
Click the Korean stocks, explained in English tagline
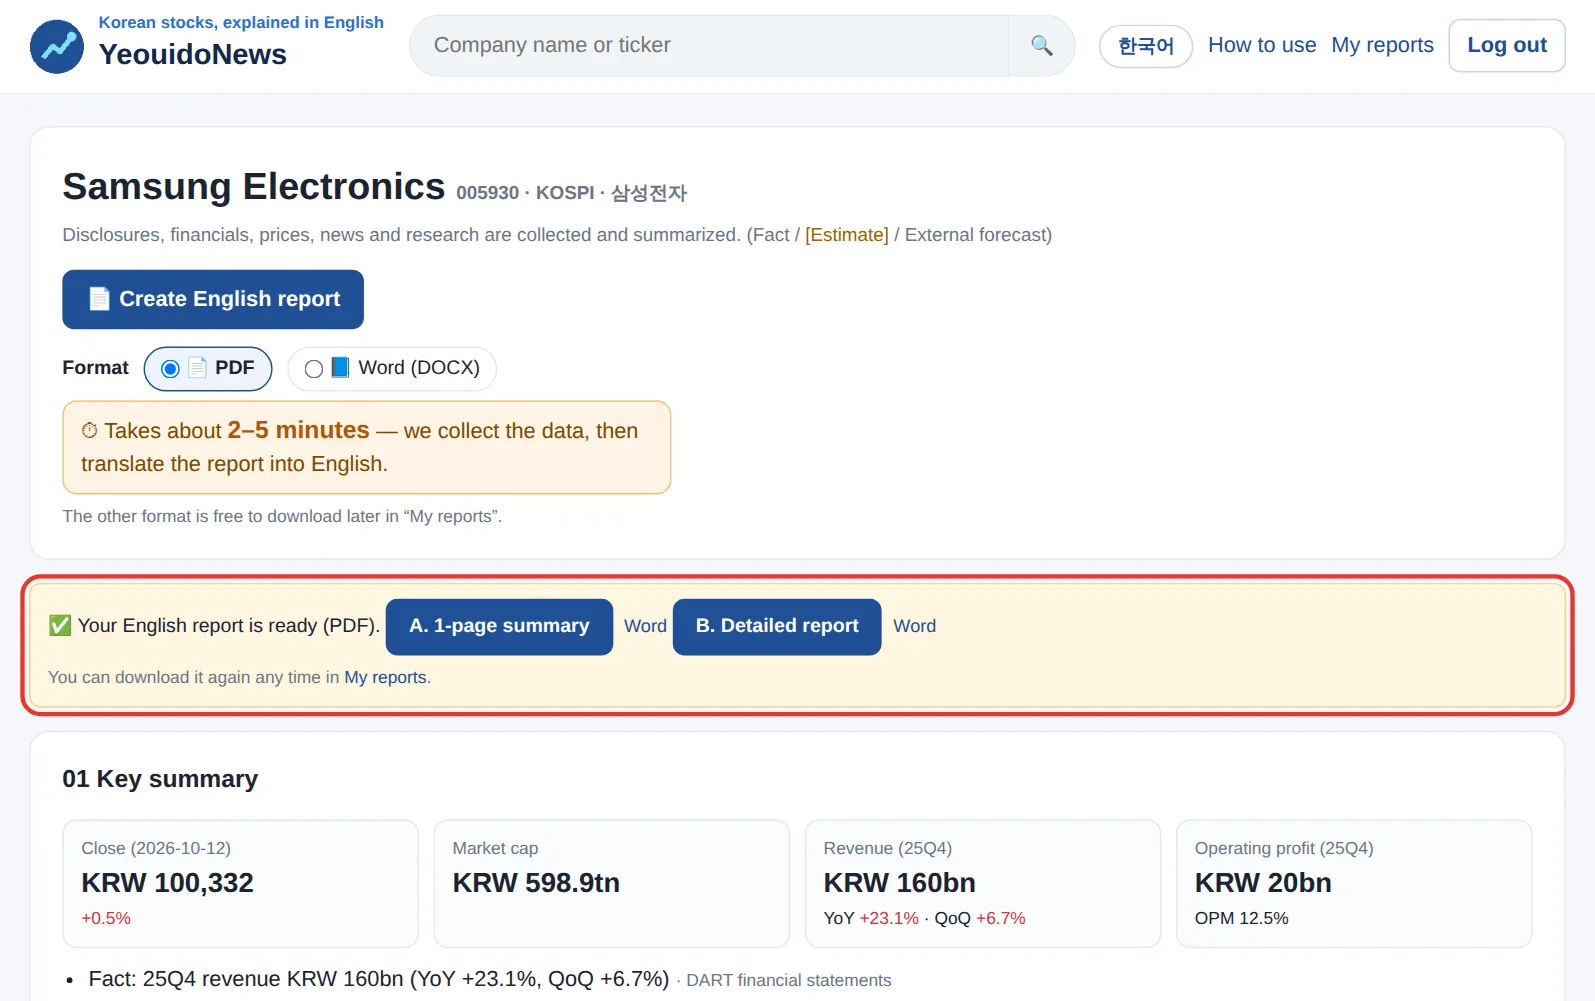pos(241,22)
